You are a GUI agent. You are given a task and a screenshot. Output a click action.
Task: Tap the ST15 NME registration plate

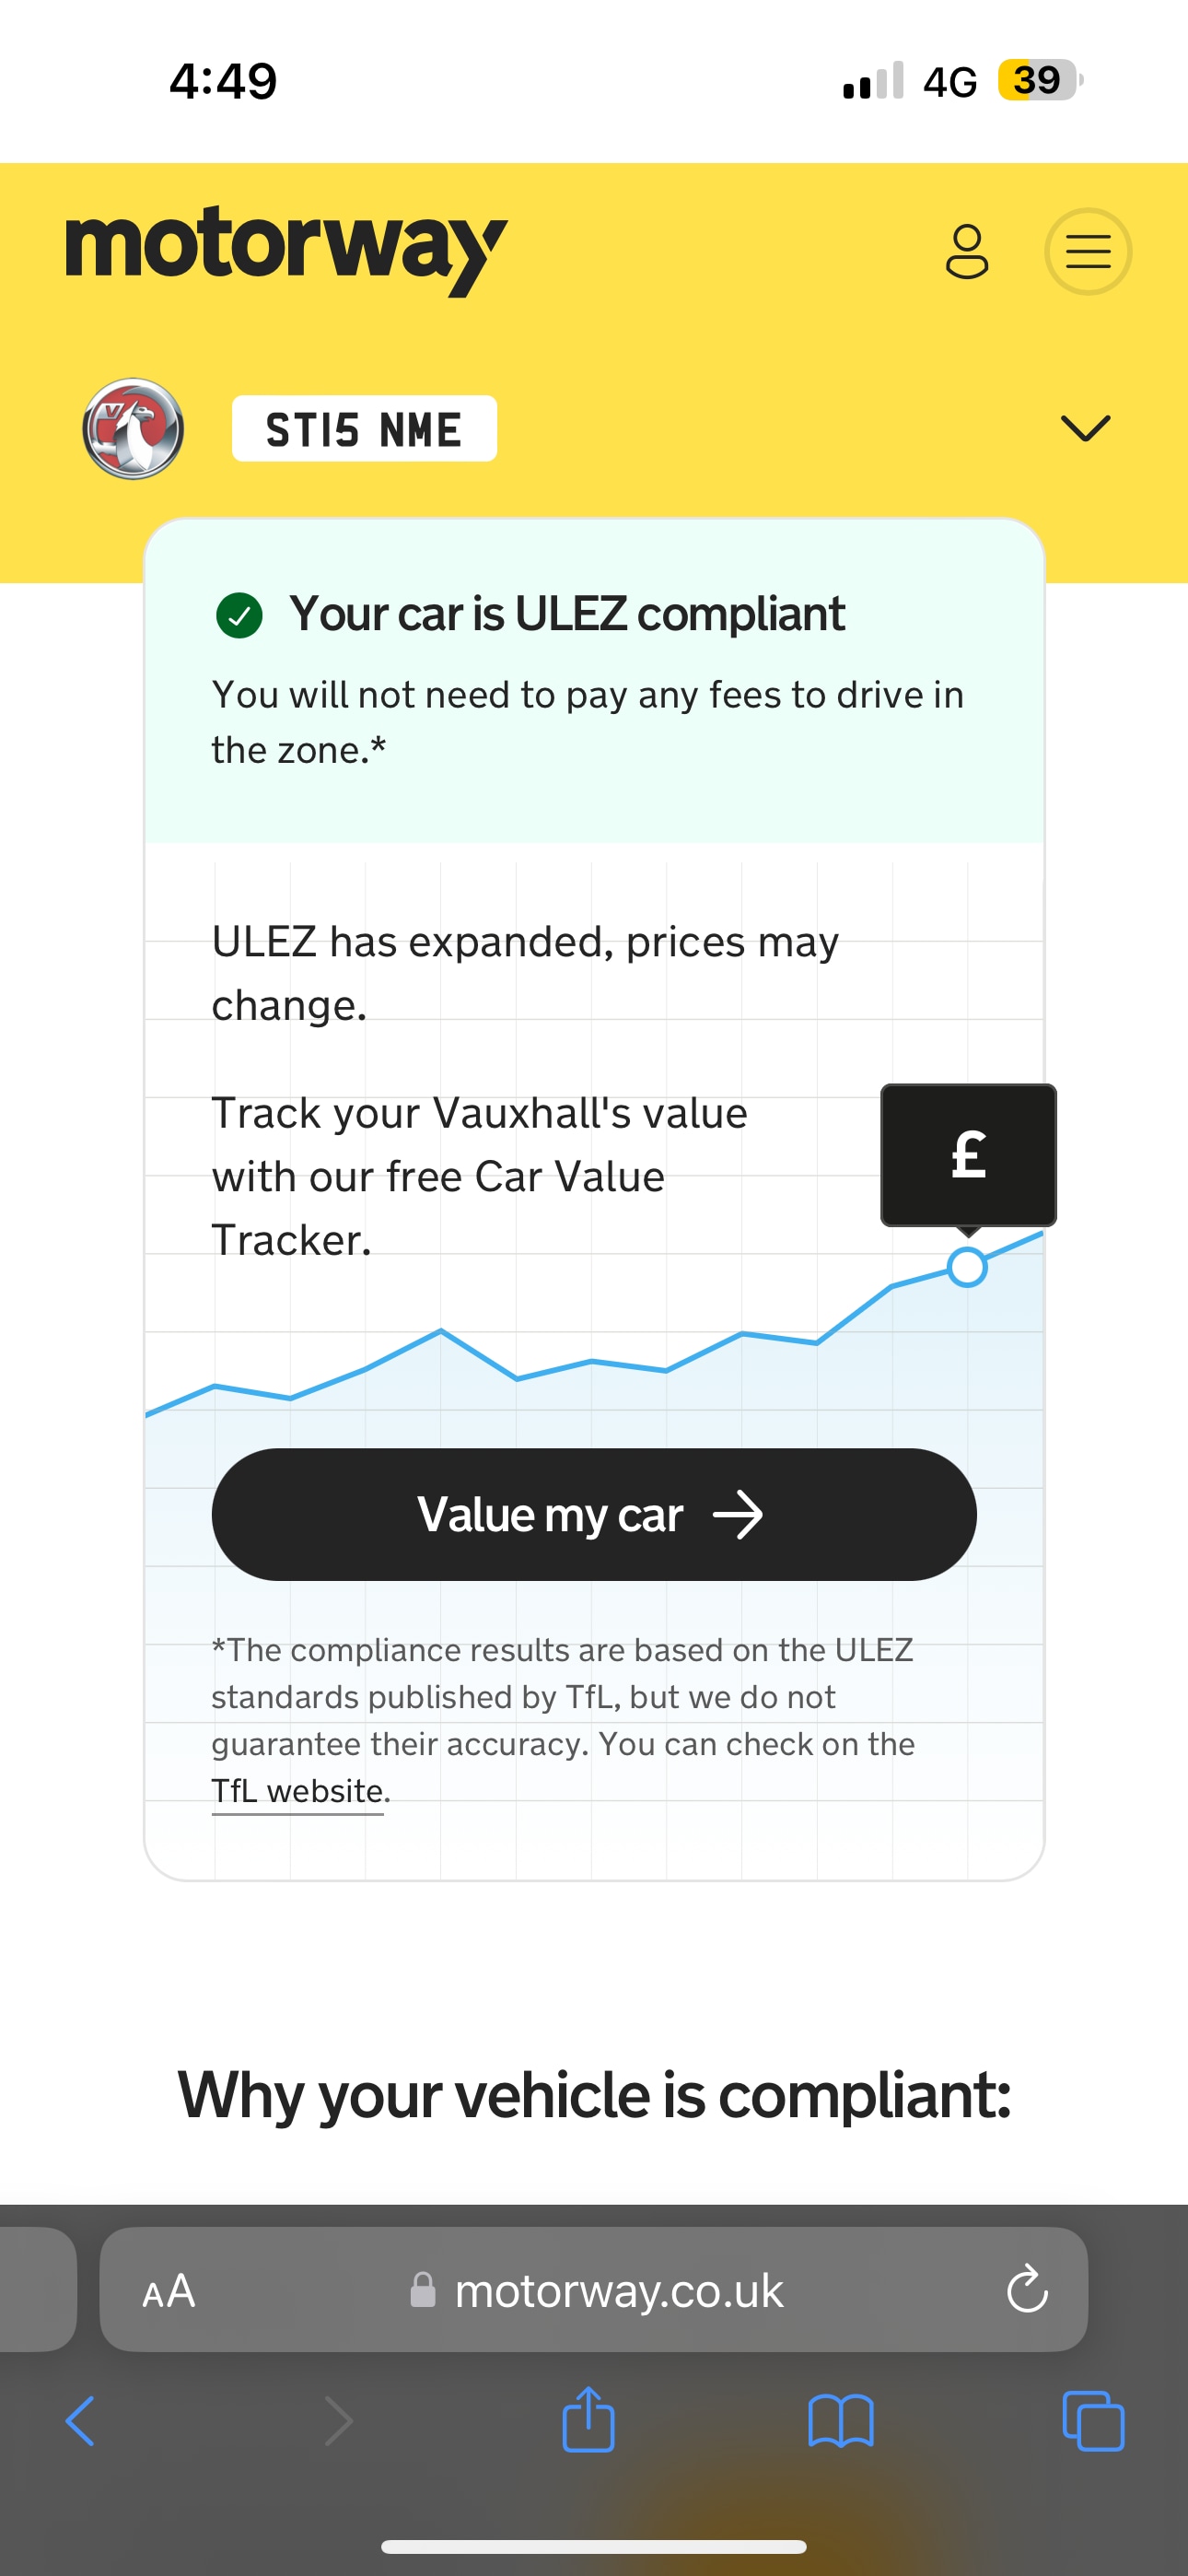tap(364, 429)
